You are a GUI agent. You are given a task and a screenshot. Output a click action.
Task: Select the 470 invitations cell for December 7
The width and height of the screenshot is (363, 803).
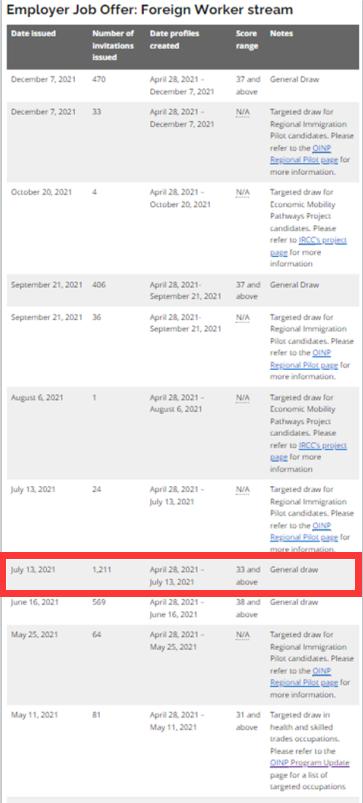(98, 80)
